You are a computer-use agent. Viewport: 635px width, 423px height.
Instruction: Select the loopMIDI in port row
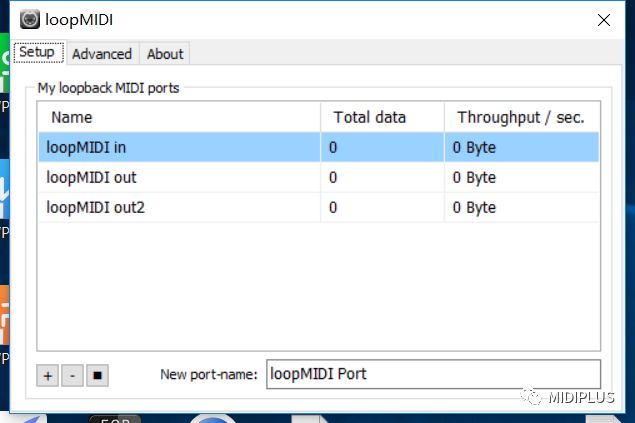(x=319, y=147)
